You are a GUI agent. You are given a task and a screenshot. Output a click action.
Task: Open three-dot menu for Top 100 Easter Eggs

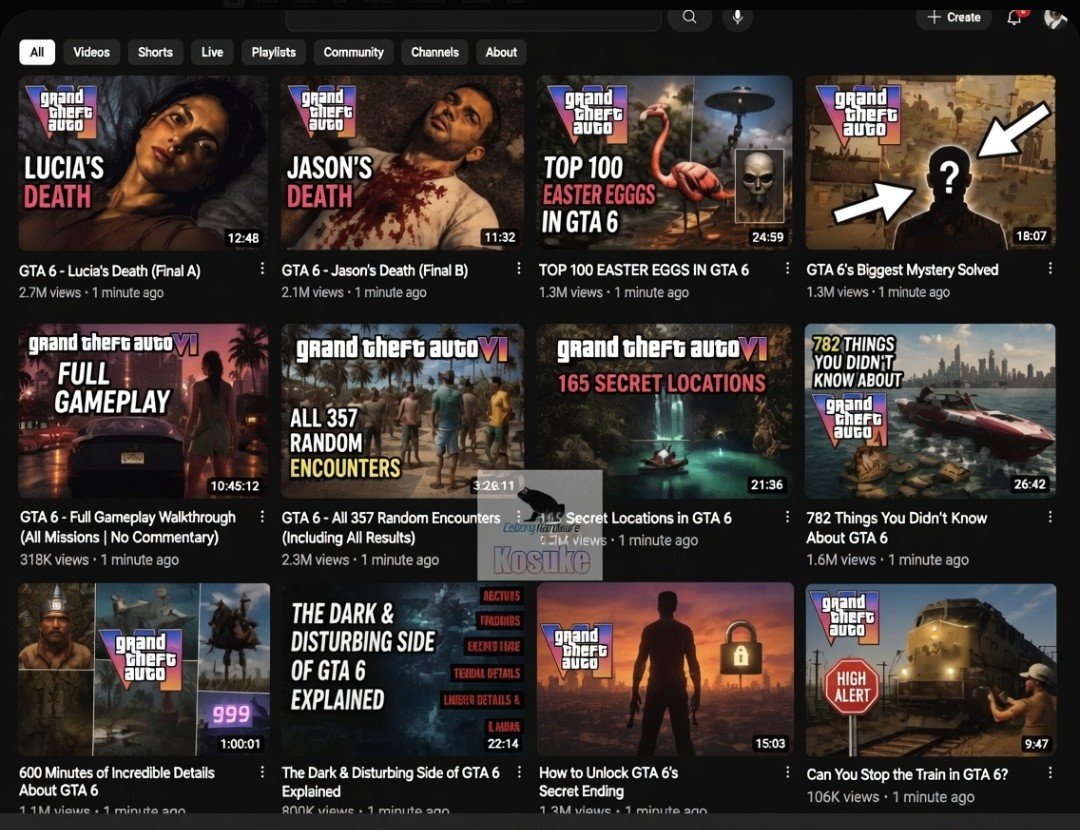[x=787, y=269]
